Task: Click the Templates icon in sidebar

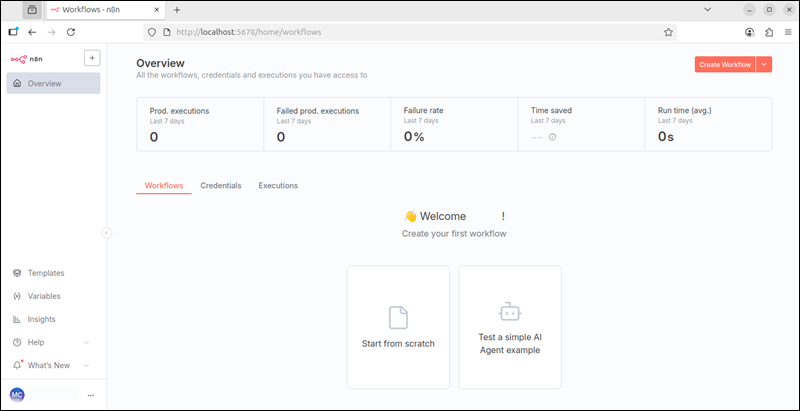Action: tap(17, 273)
